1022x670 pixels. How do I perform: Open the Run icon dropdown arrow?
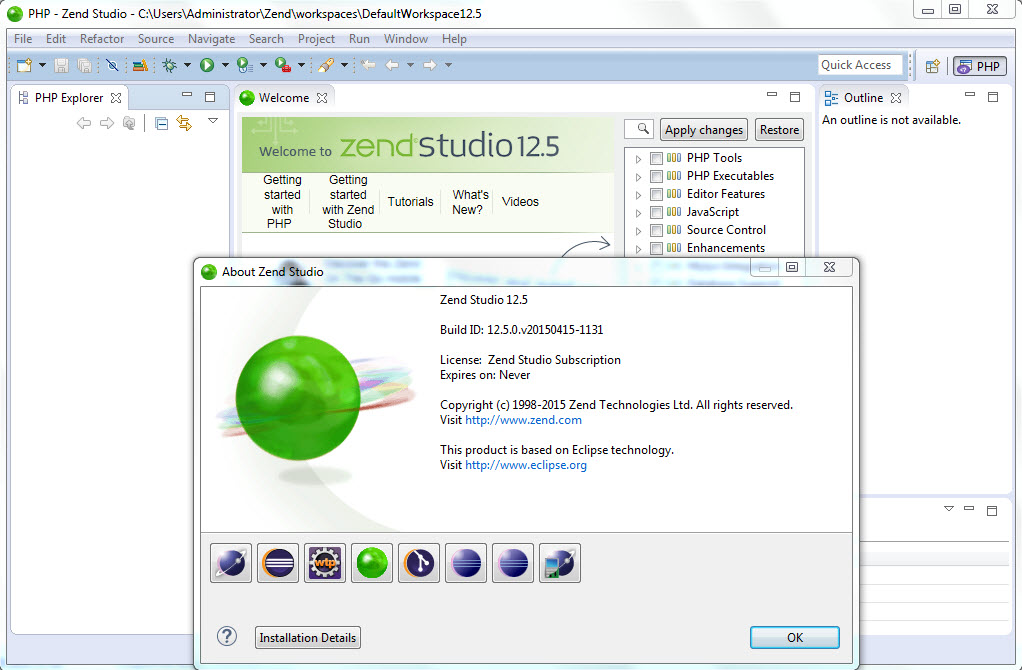tap(225, 65)
